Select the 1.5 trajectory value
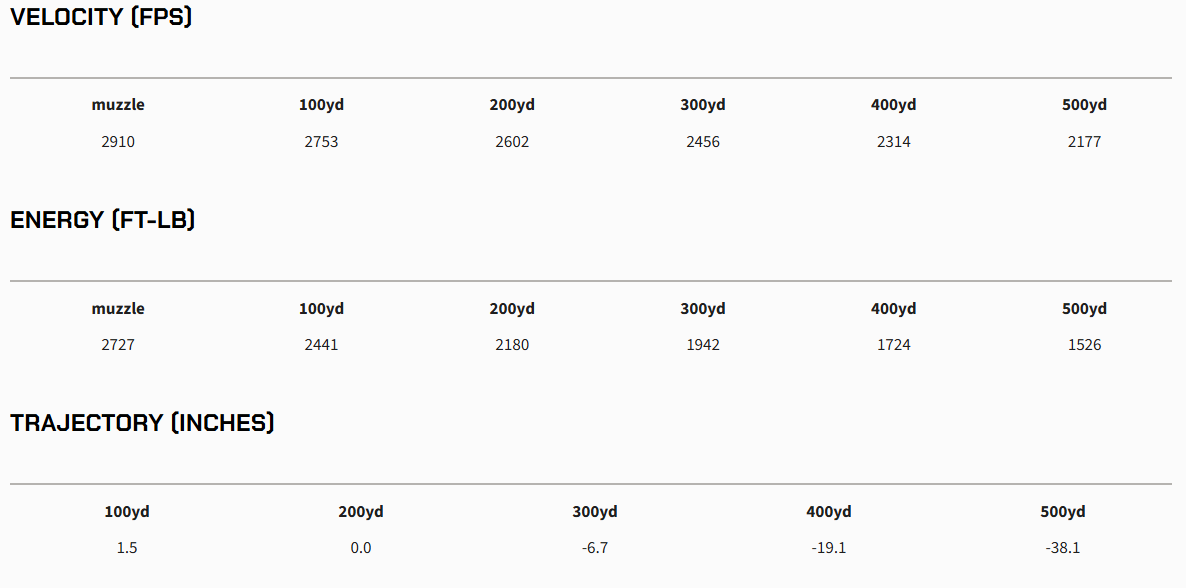This screenshot has width=1186, height=588. click(x=127, y=548)
